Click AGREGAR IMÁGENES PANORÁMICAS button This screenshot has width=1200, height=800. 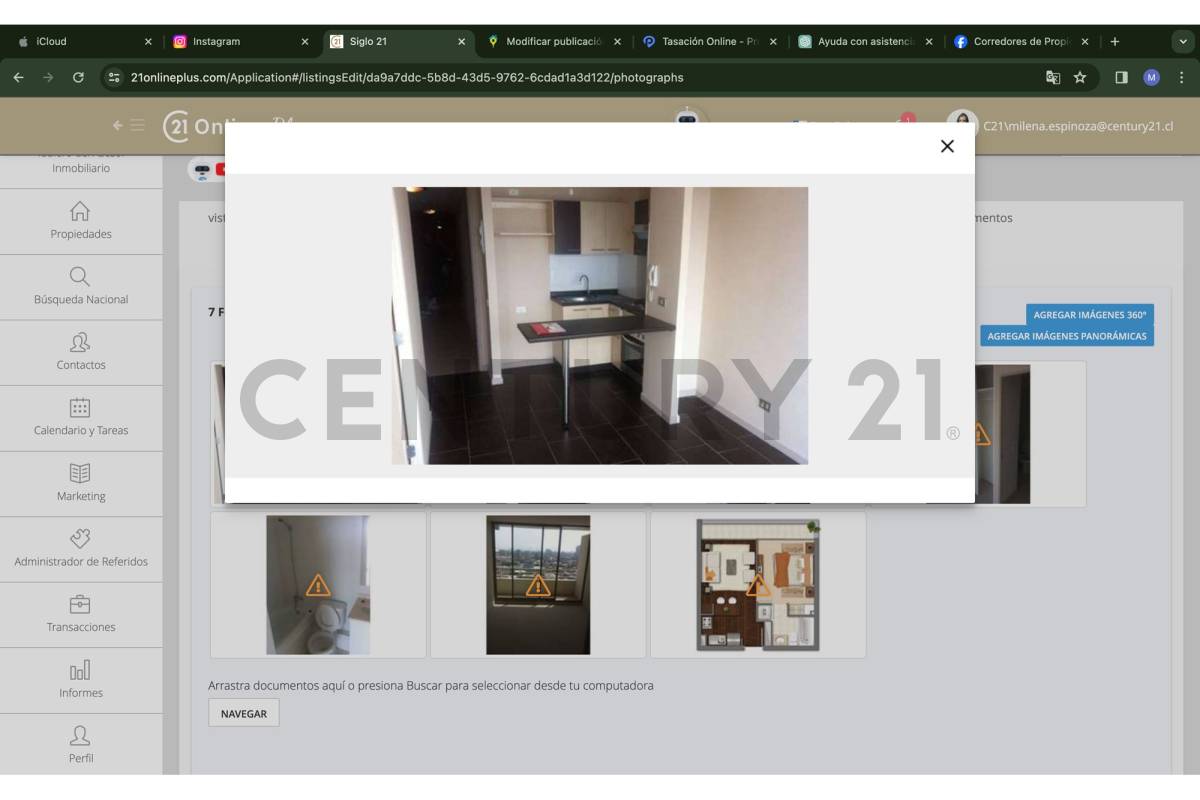(1067, 336)
